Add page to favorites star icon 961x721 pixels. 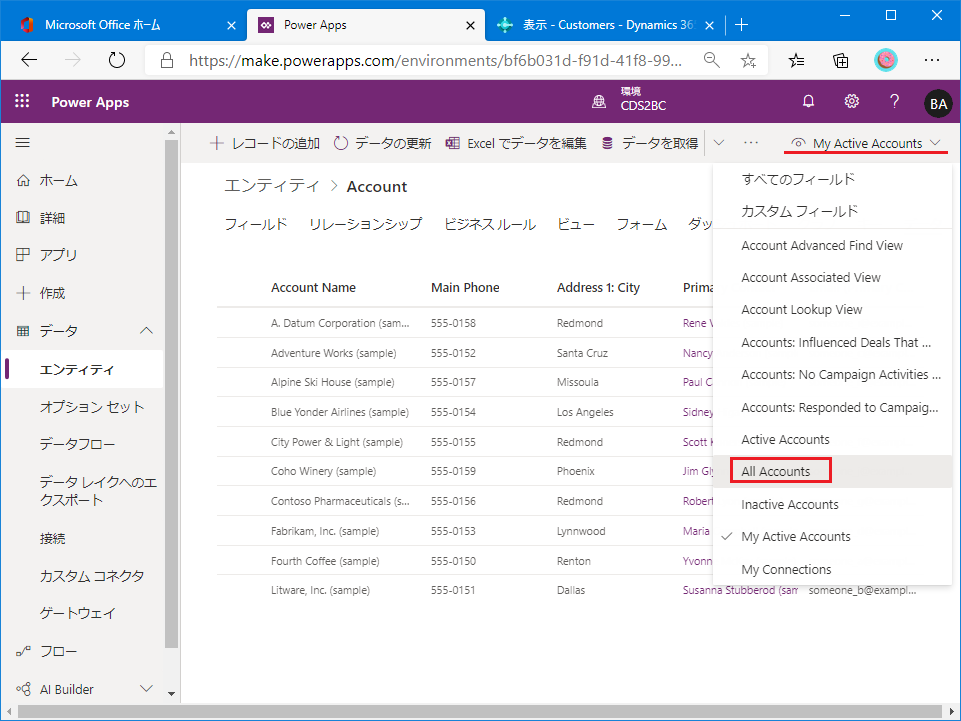(748, 60)
